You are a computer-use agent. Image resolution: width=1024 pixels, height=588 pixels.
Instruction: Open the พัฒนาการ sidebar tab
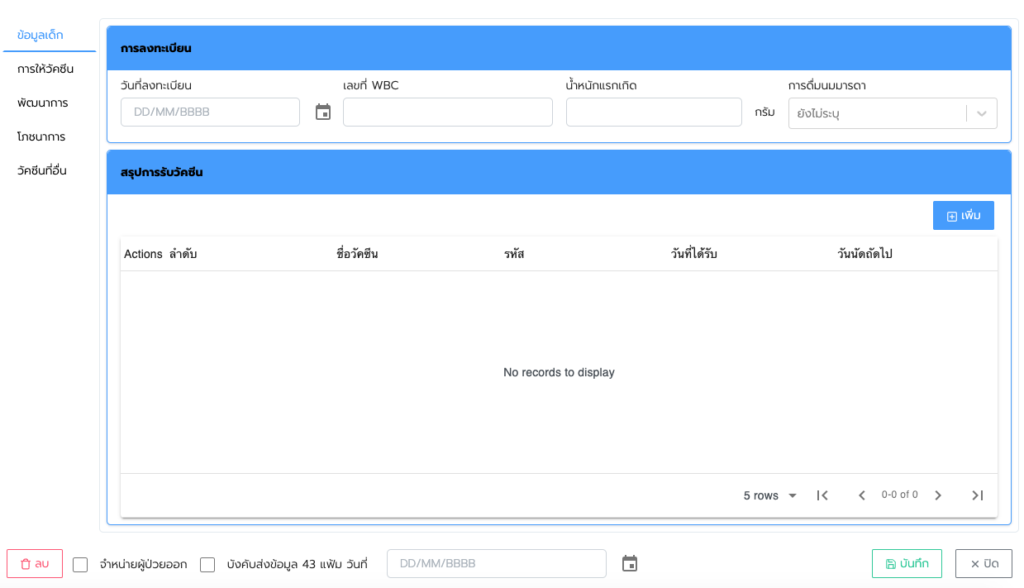pos(43,103)
